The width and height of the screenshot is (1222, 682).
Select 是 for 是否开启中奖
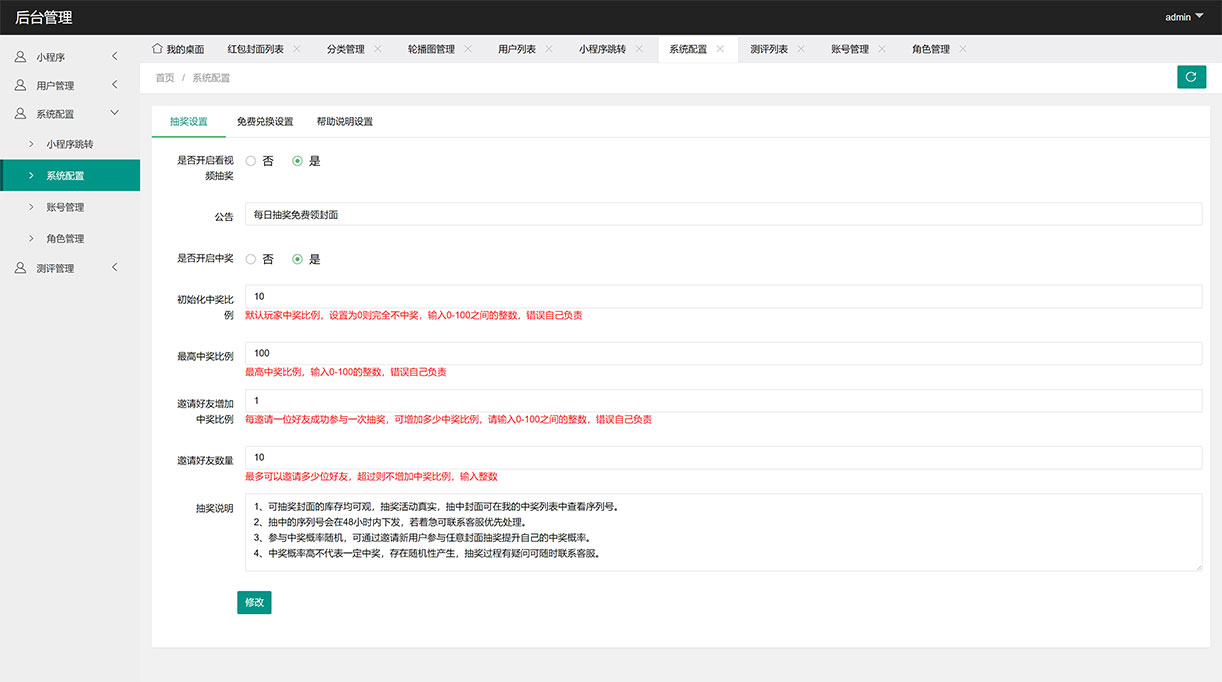[x=297, y=259]
